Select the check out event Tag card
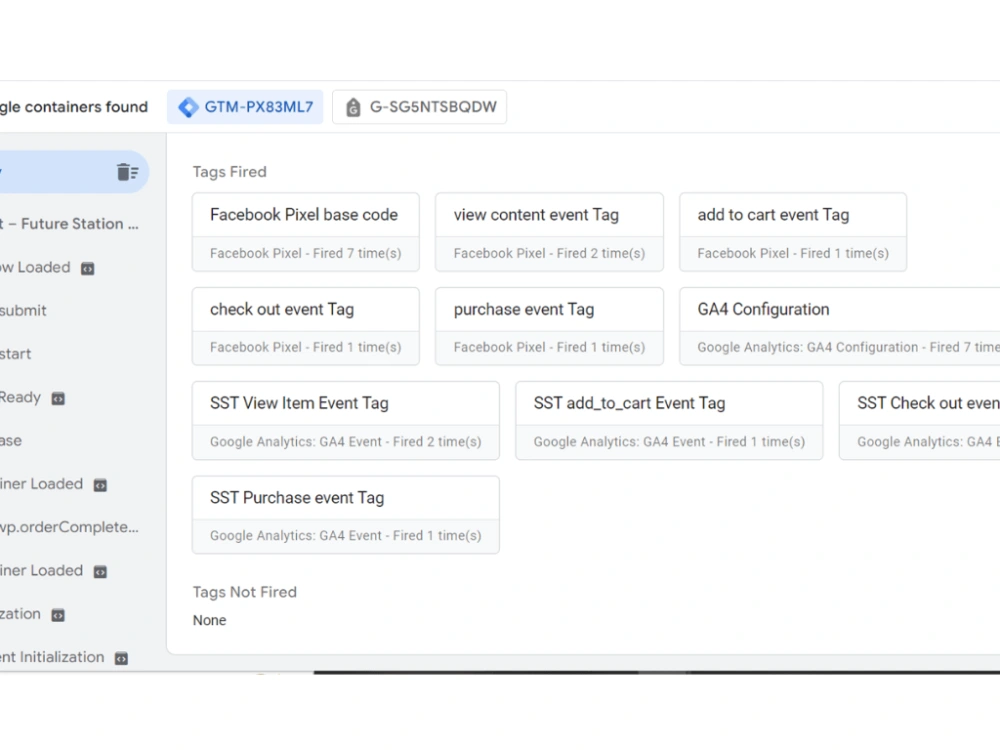The height and width of the screenshot is (750, 1000). point(305,325)
